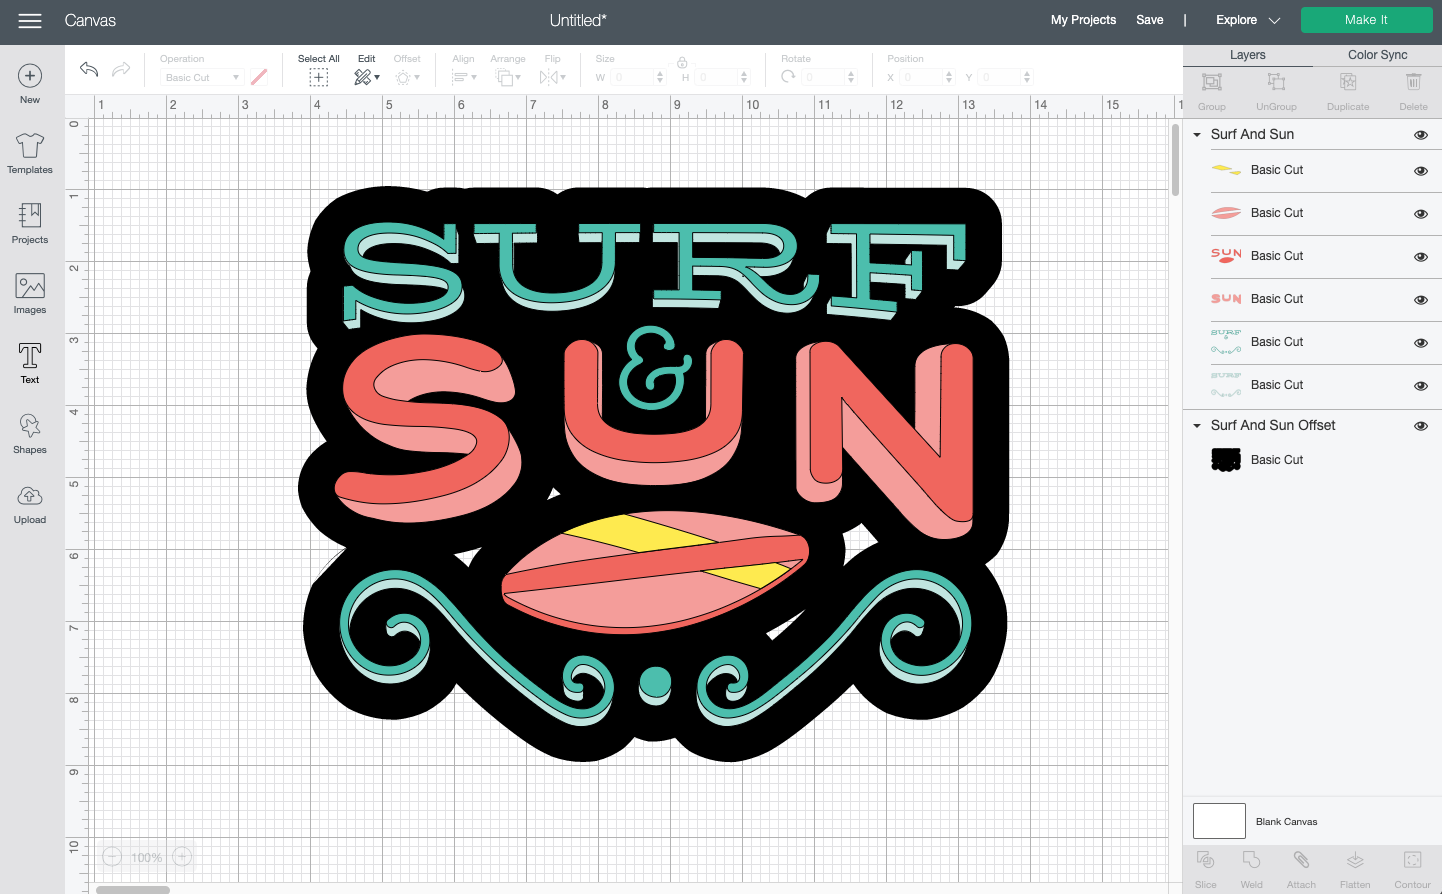Click the operation color swatch
Screen dimensions: 1442x894
click(x=259, y=77)
